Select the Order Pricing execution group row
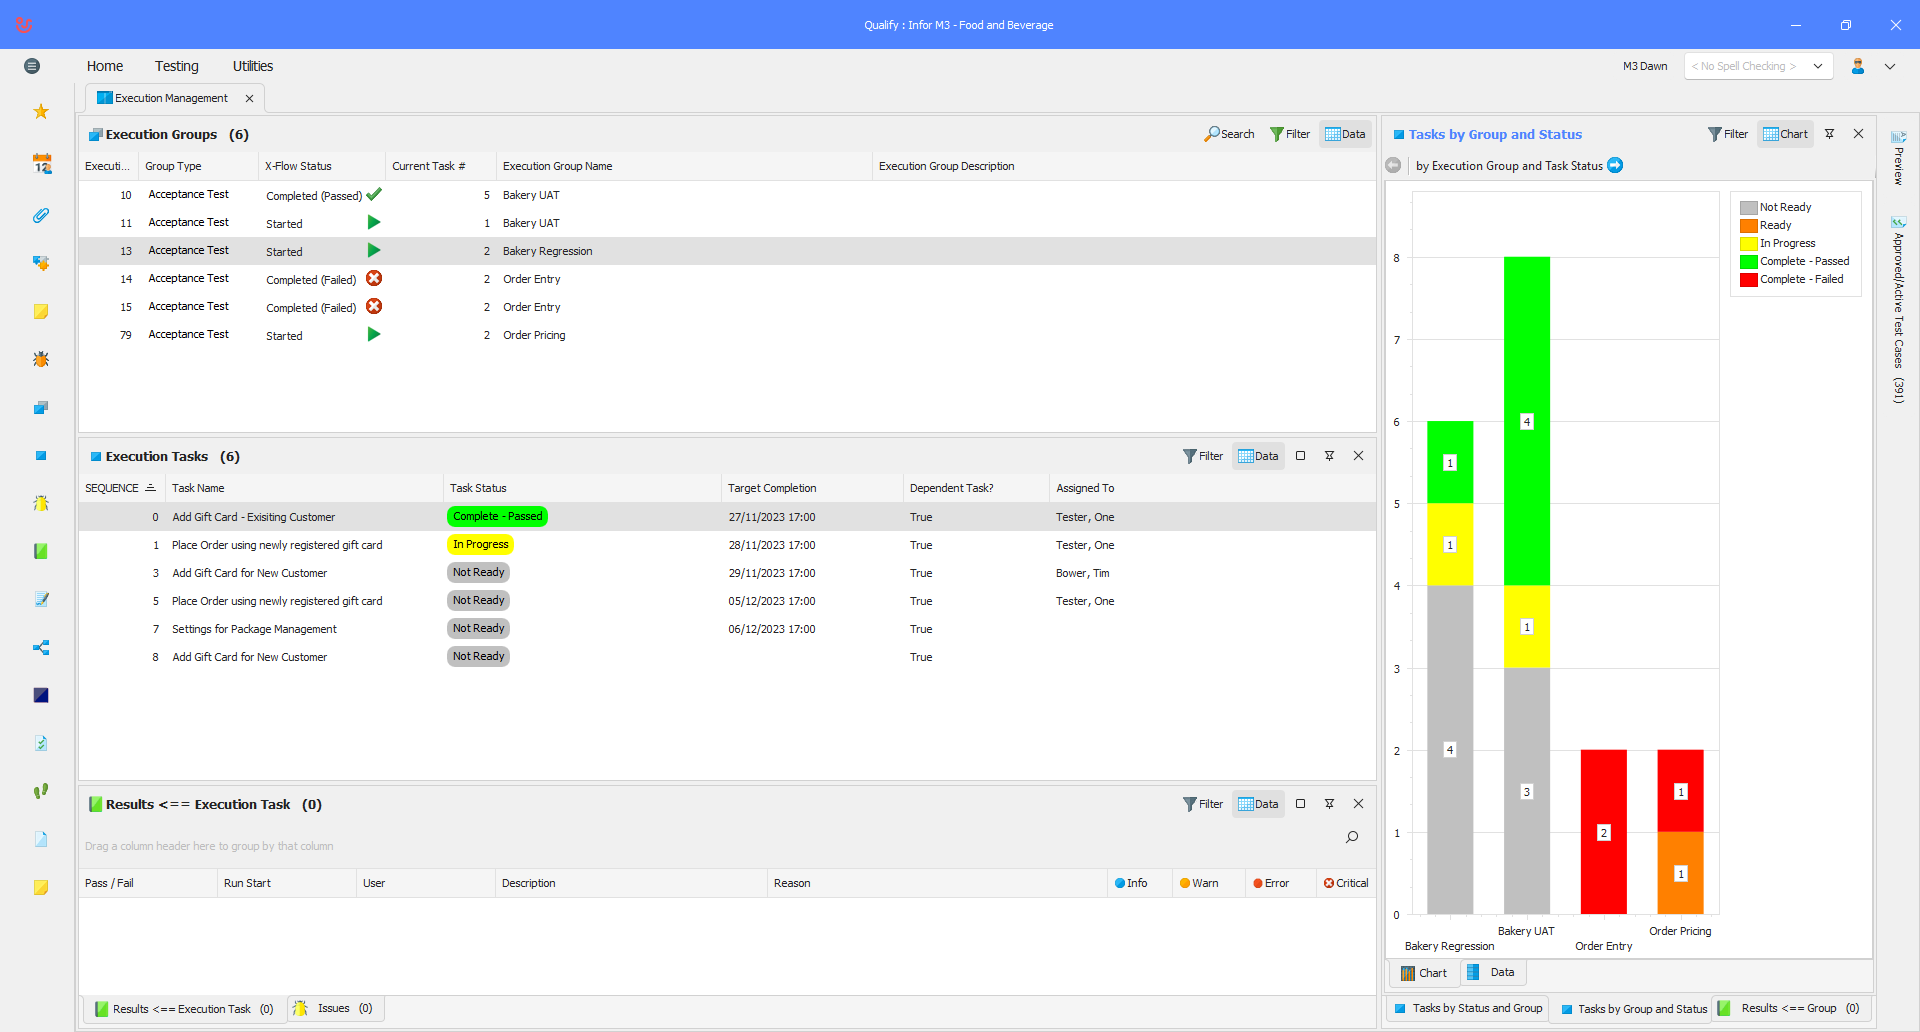 point(727,335)
